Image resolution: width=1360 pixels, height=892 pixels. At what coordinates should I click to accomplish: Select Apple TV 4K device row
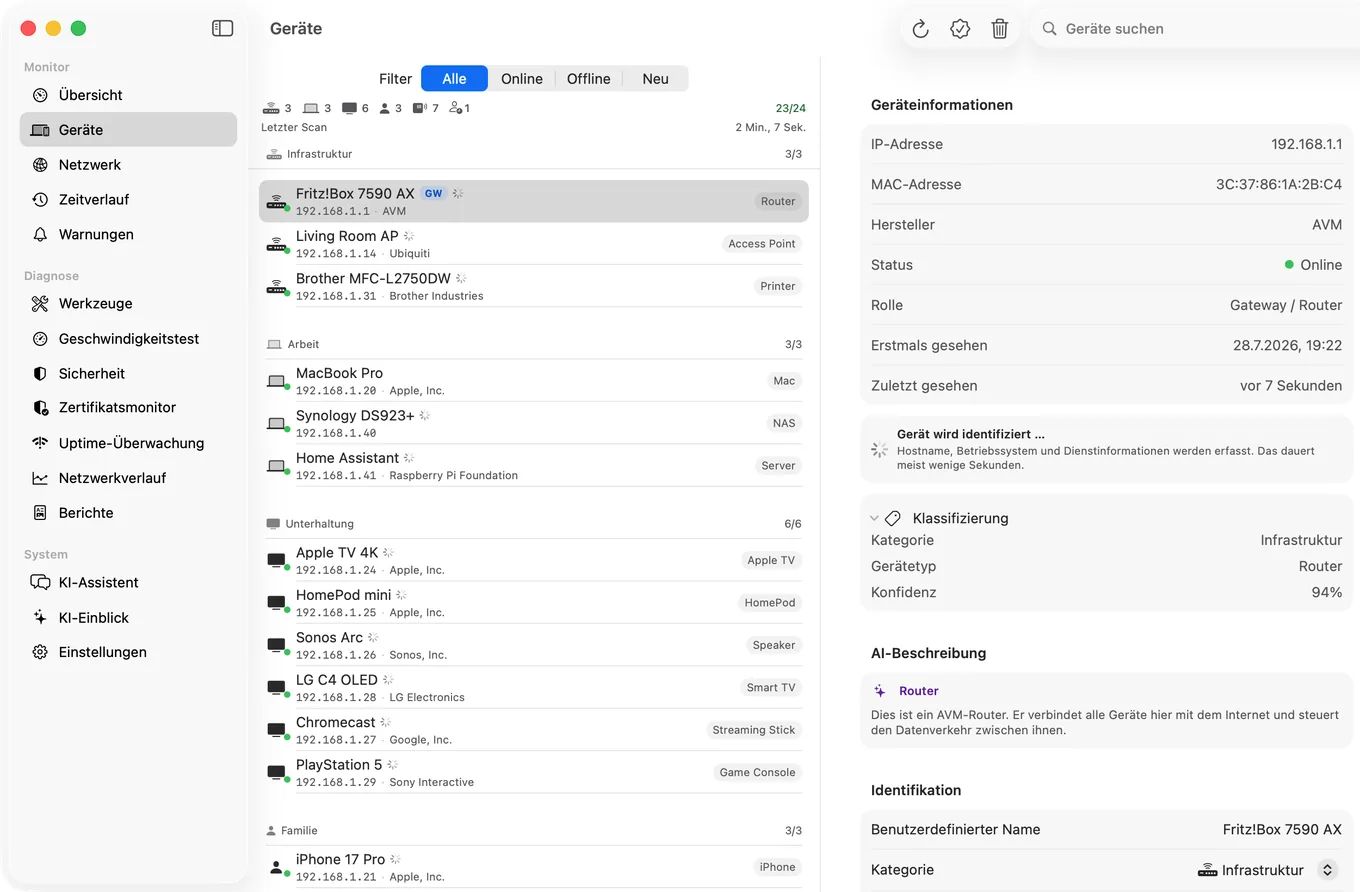pyautogui.click(x=534, y=560)
